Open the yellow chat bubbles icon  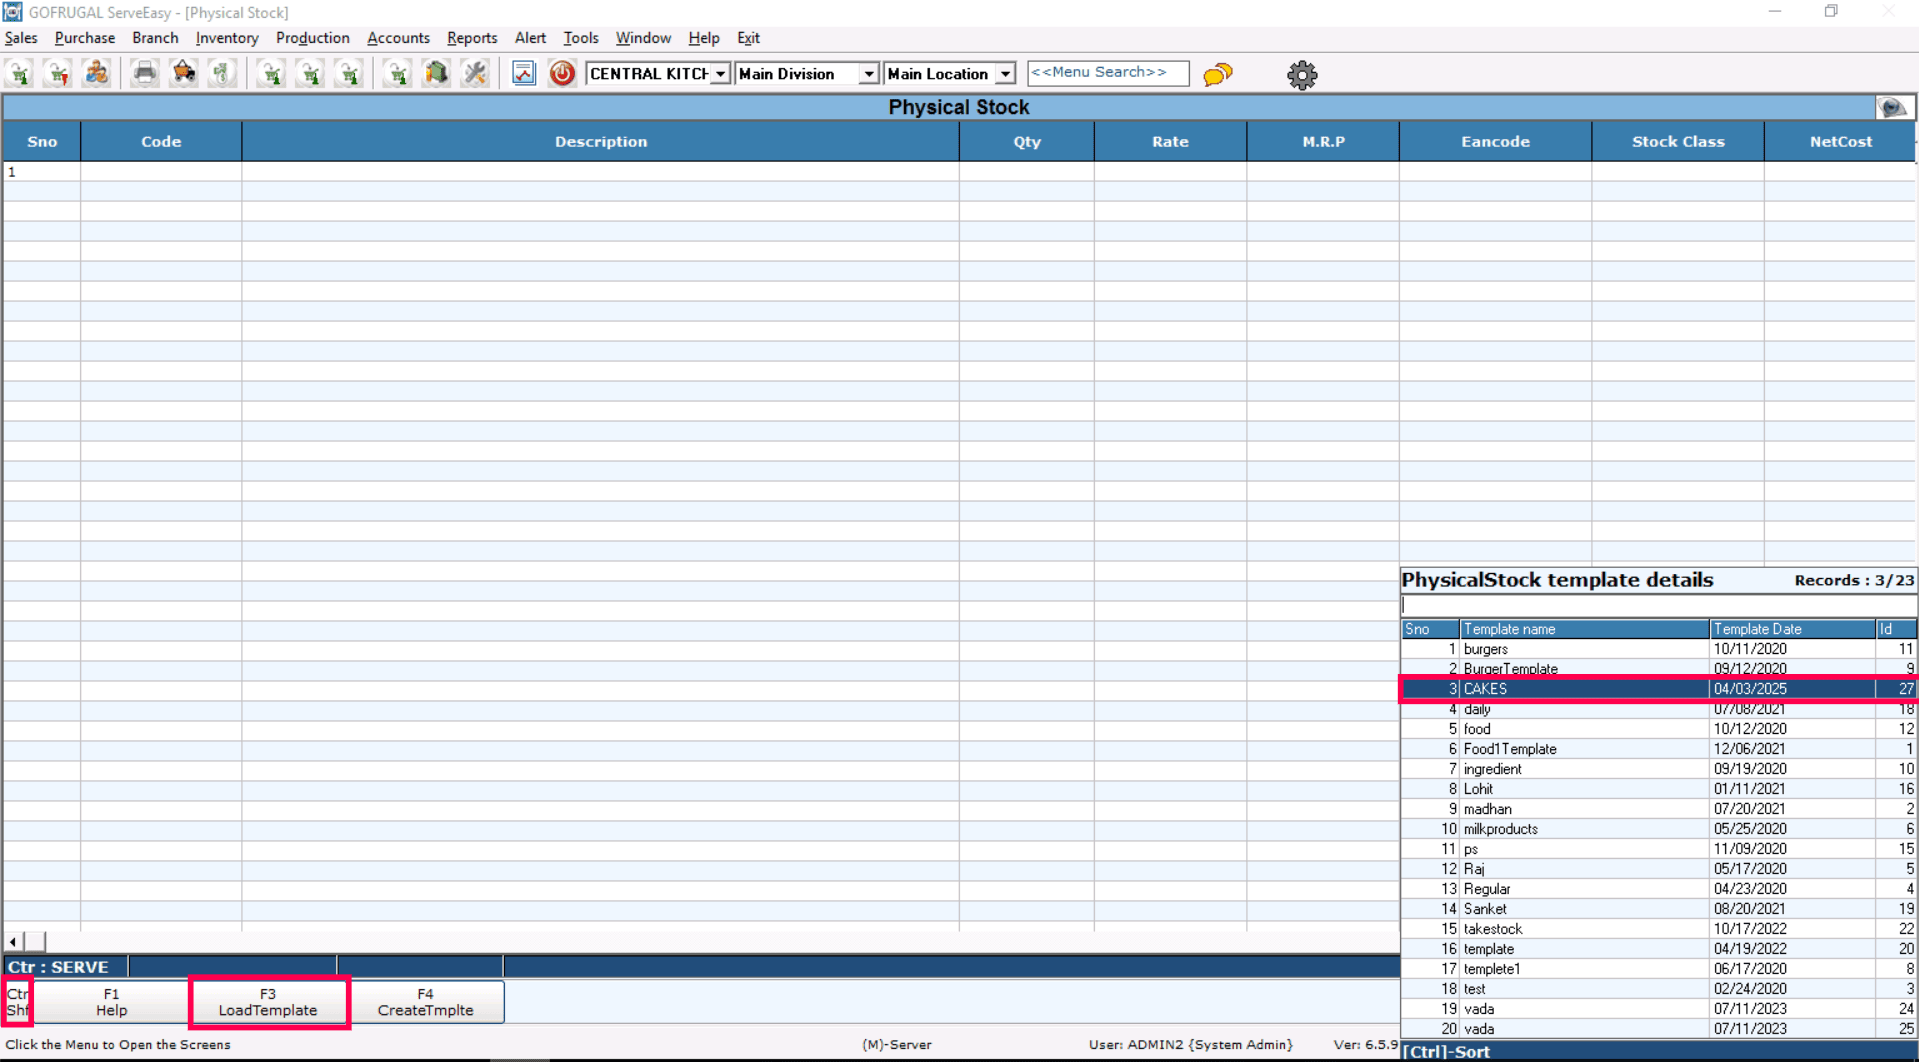pos(1217,74)
